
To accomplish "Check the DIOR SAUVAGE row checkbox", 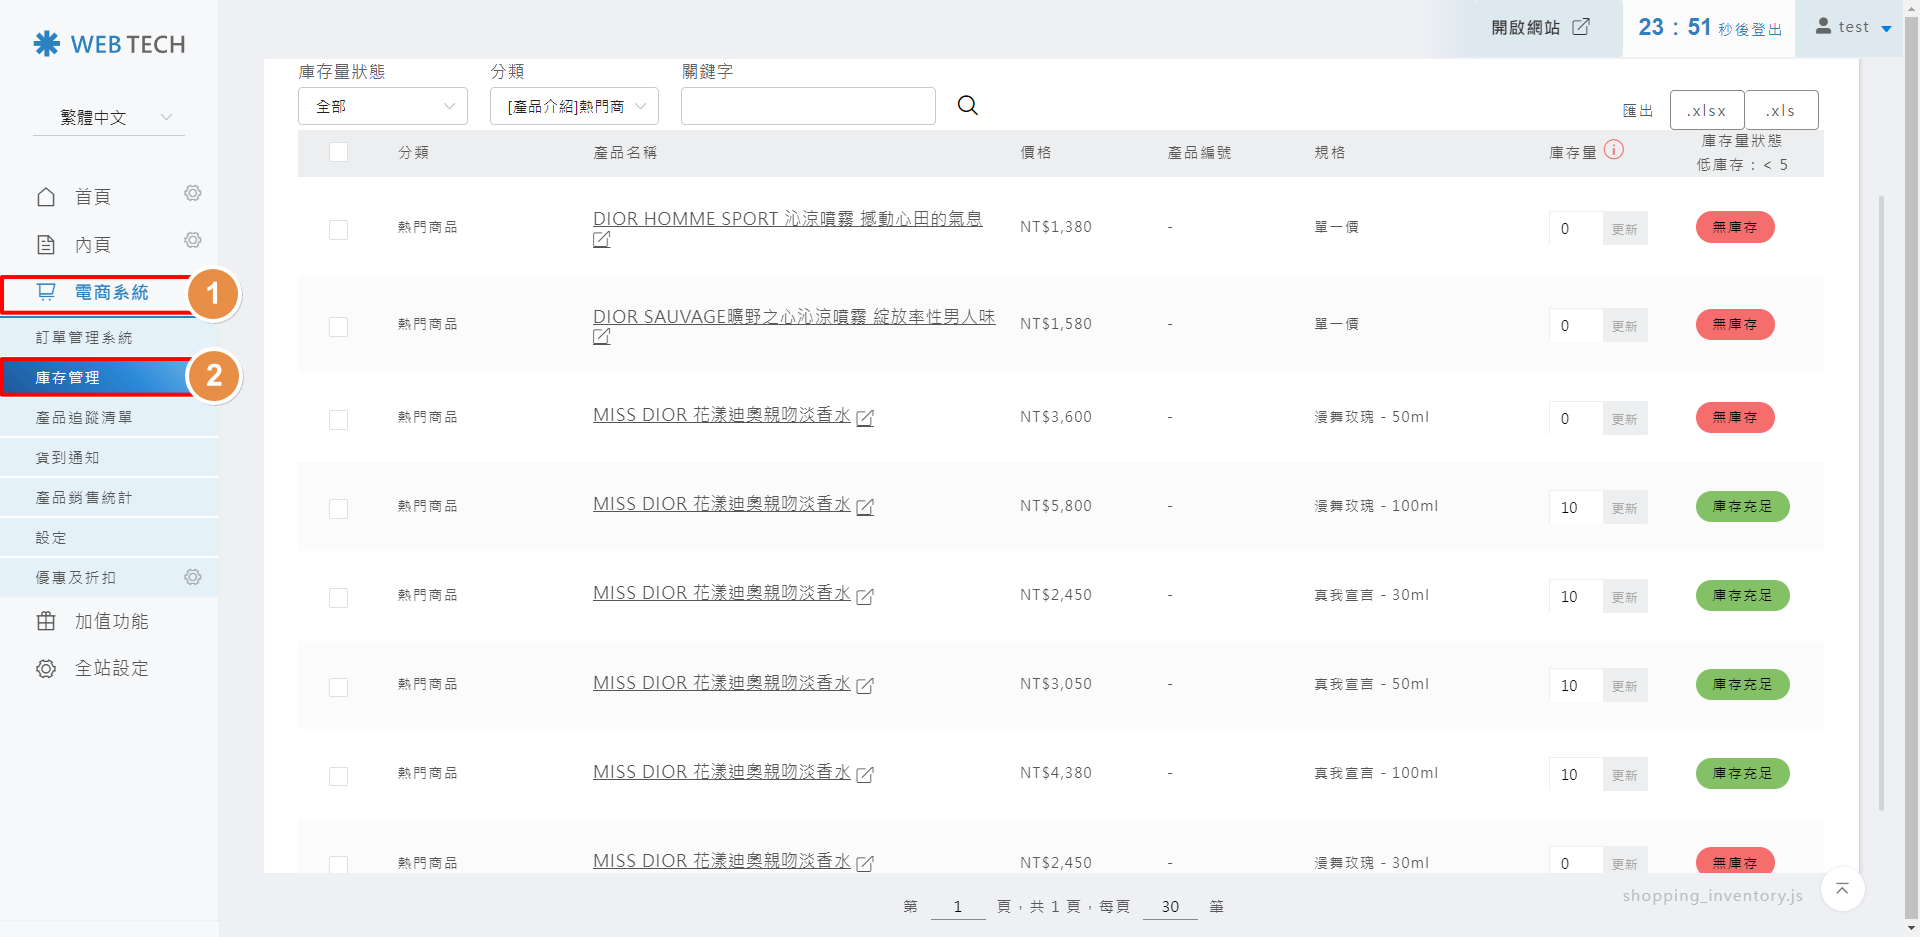I will point(339,327).
